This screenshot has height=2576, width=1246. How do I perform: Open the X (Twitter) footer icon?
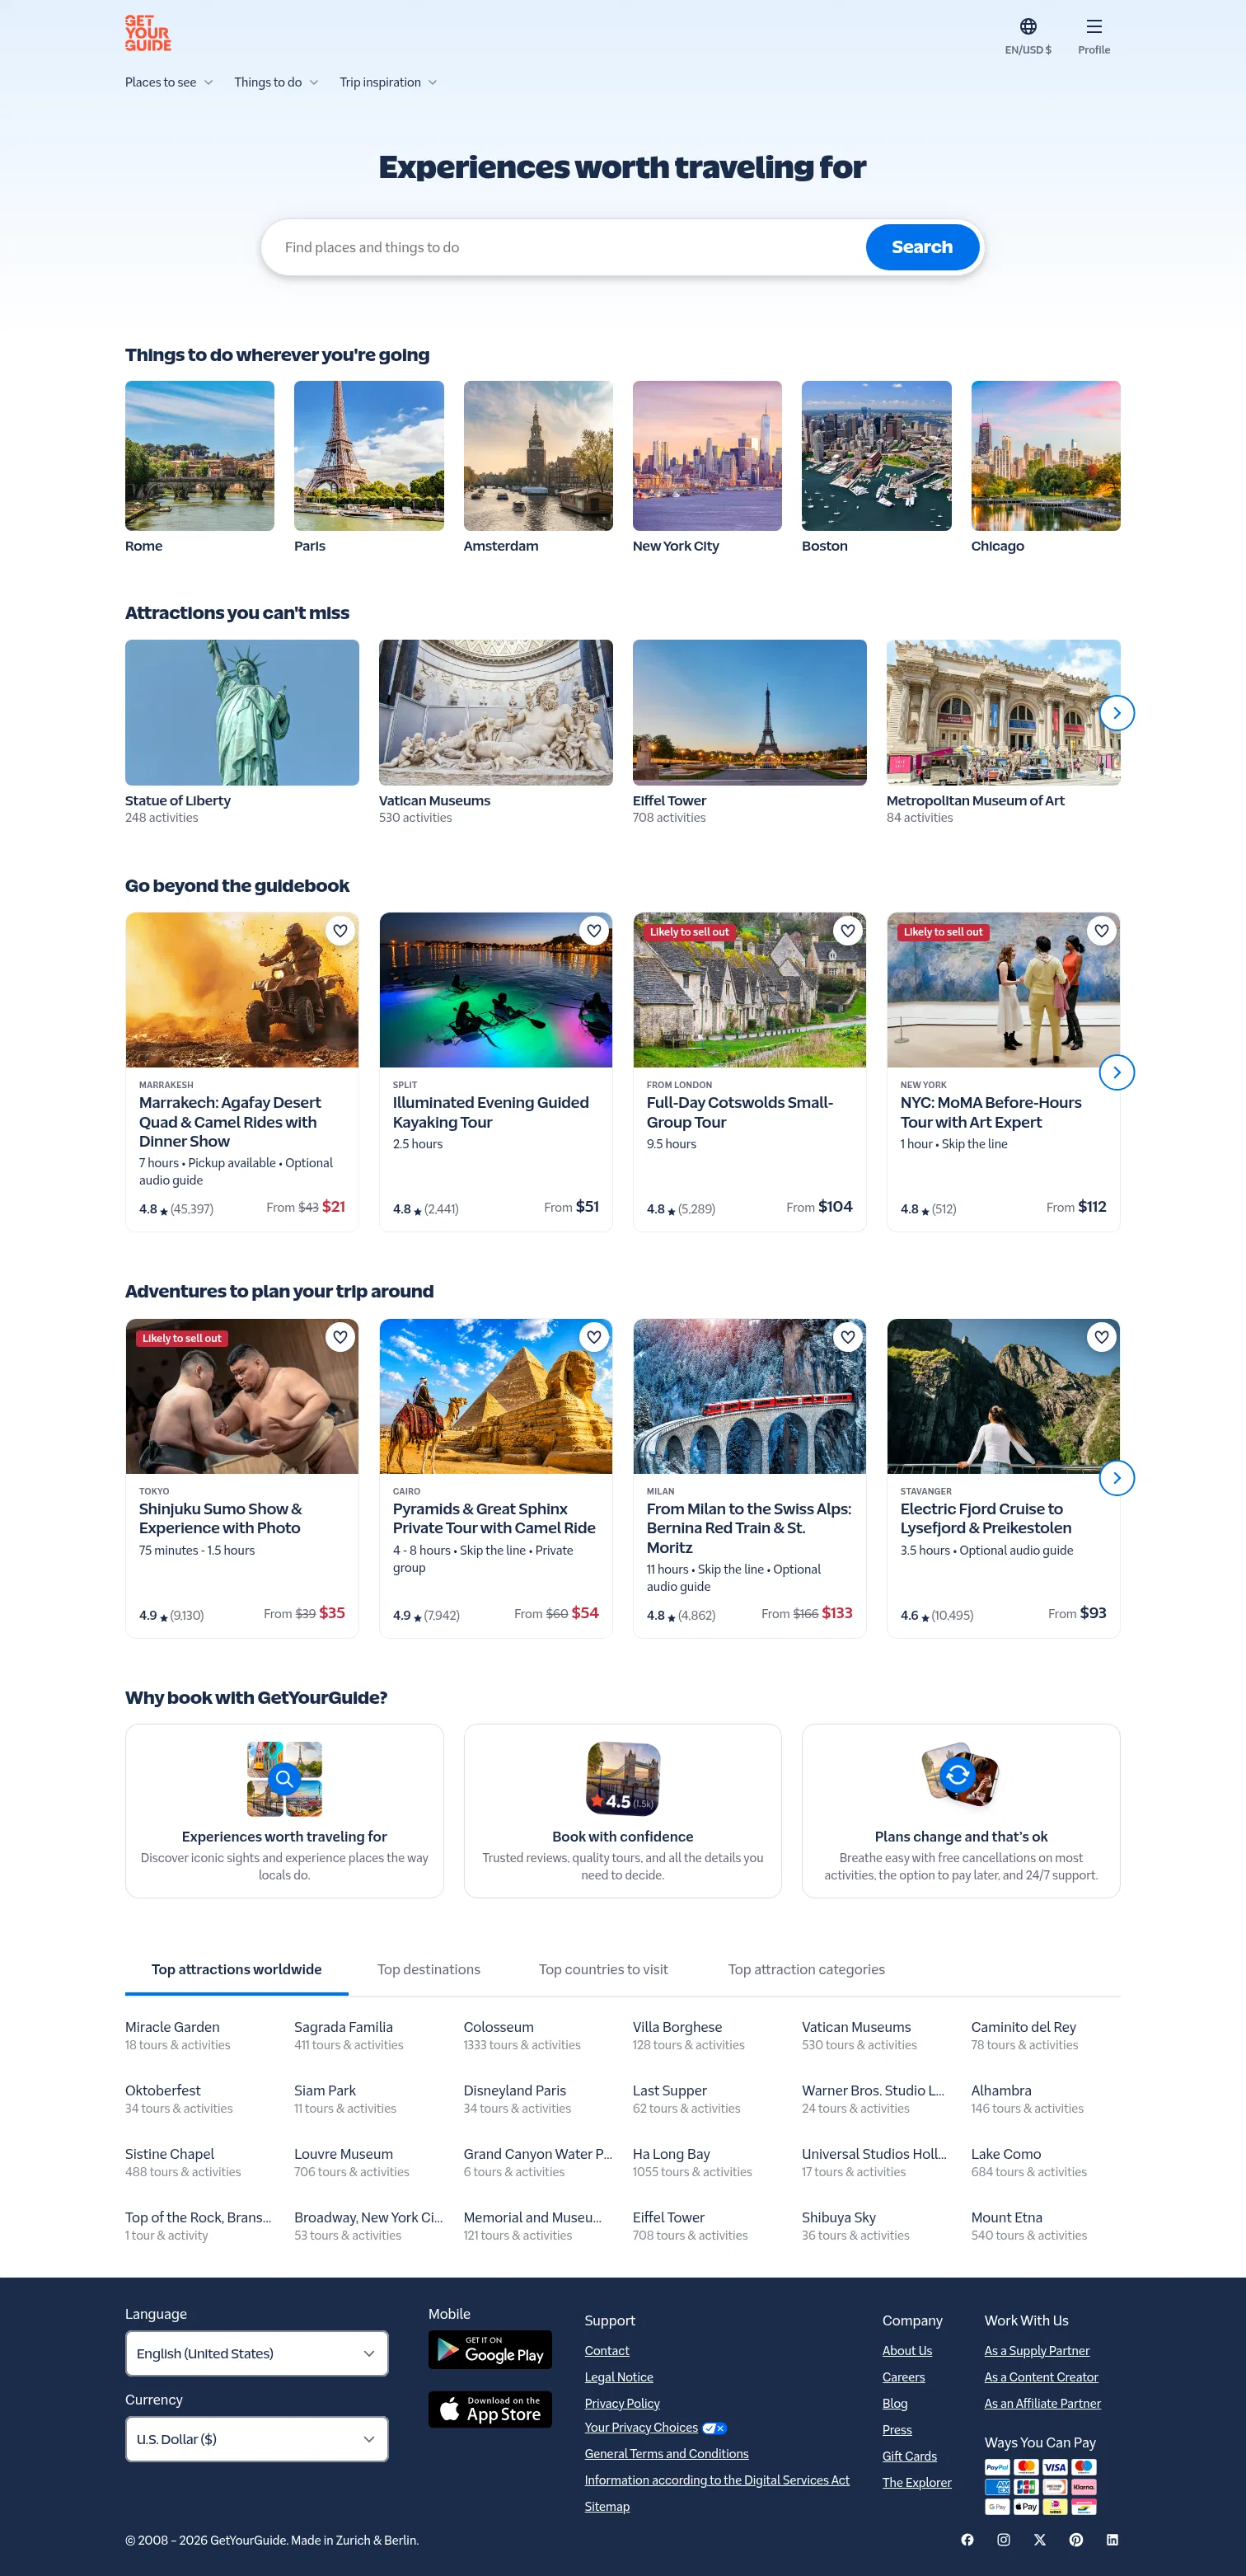tap(1040, 2539)
